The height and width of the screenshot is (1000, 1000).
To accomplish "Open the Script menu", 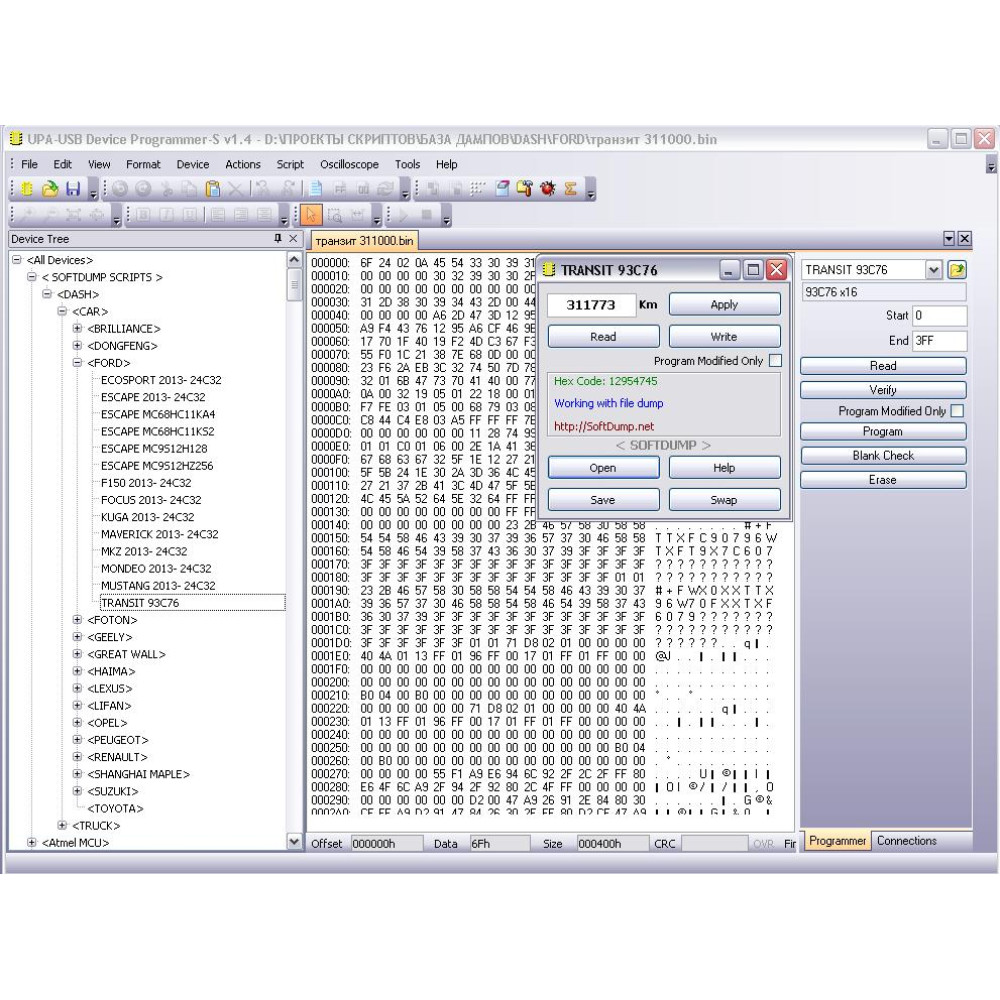I will pos(290,165).
